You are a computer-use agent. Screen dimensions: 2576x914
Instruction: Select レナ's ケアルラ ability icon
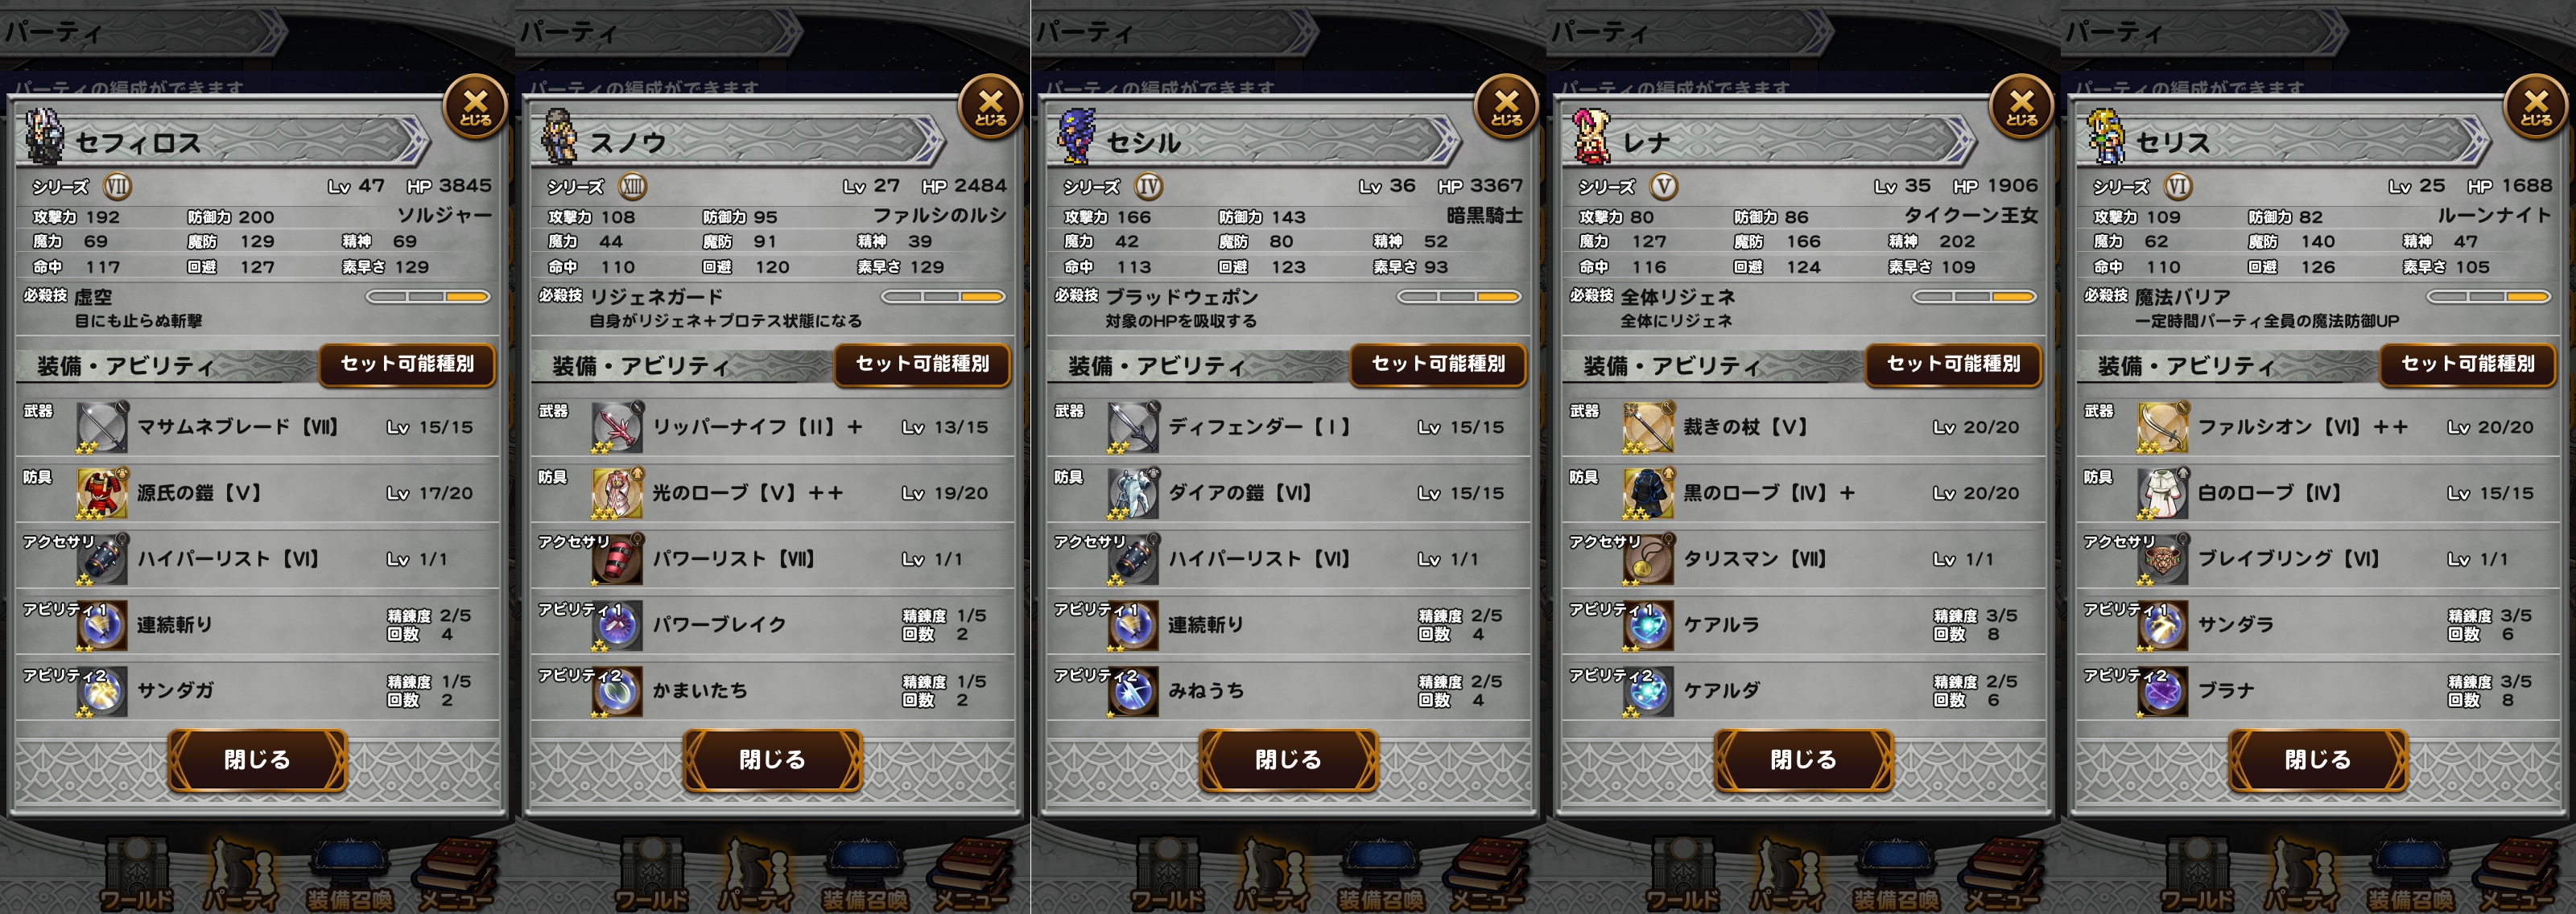1648,625
